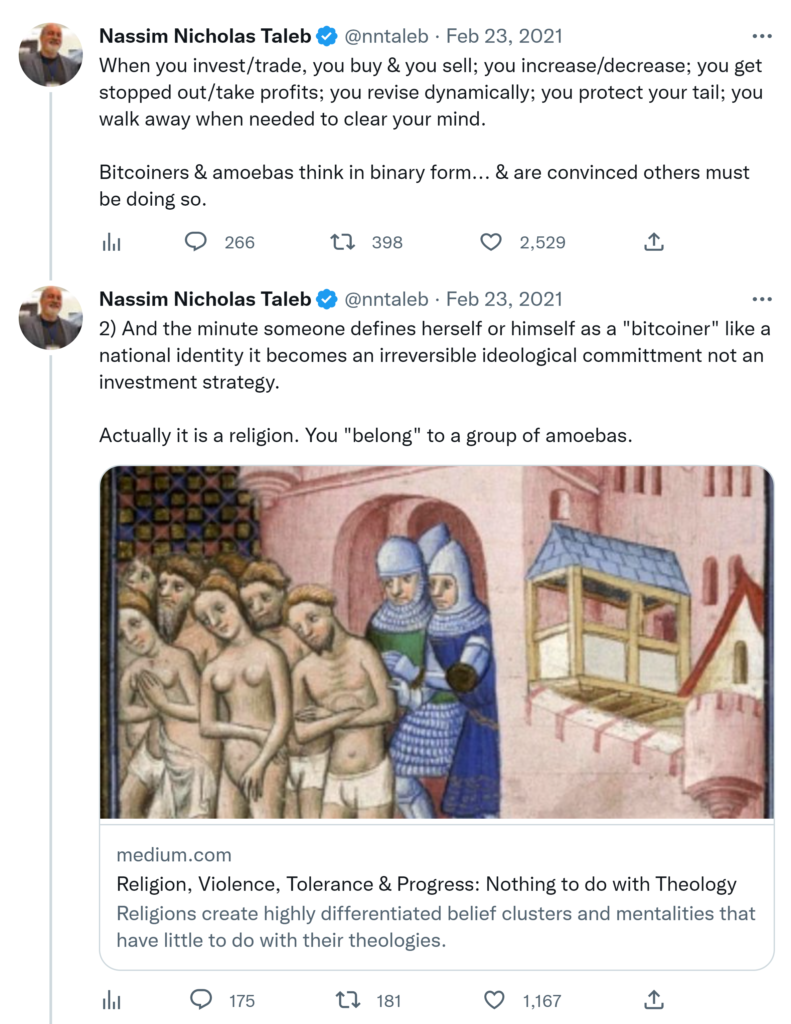Reply to the second tweet (175 replies)
791x1024 pixels.
[x=199, y=999]
